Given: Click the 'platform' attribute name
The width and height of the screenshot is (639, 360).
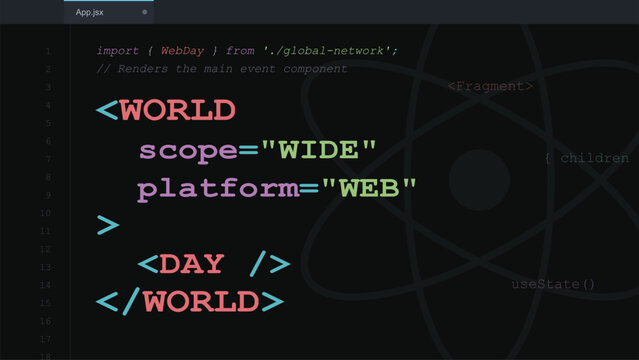Looking at the screenshot, I should click(x=218, y=190).
